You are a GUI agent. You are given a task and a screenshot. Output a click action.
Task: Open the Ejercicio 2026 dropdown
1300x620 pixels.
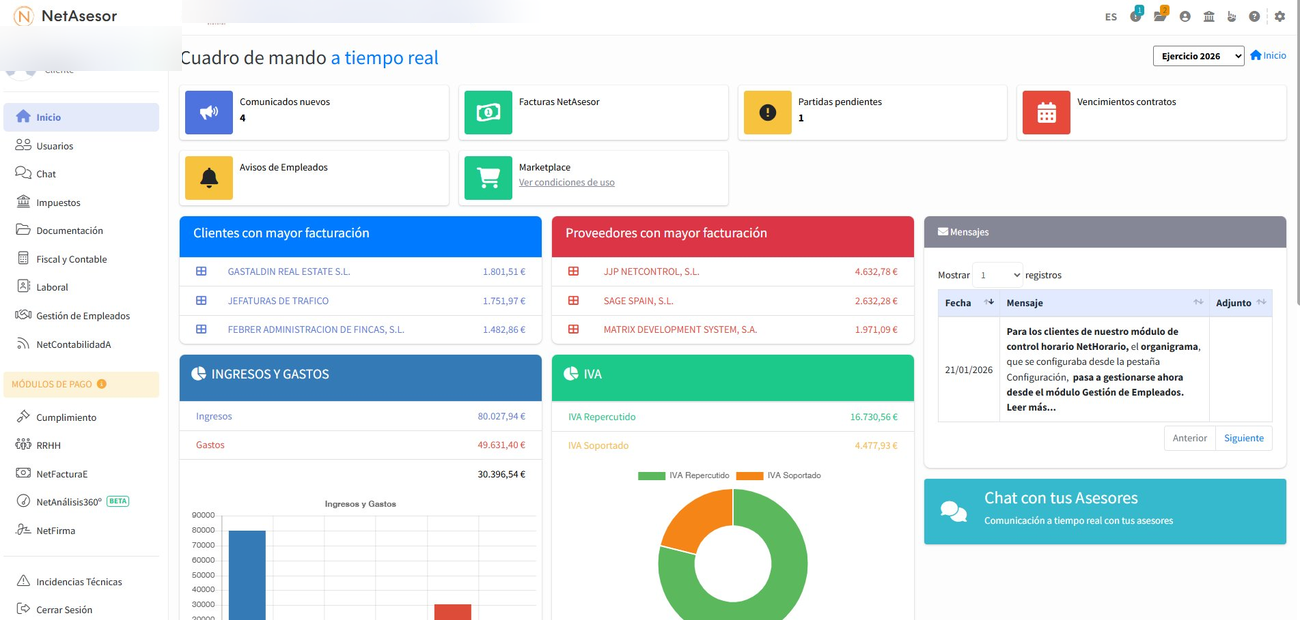coord(1198,56)
